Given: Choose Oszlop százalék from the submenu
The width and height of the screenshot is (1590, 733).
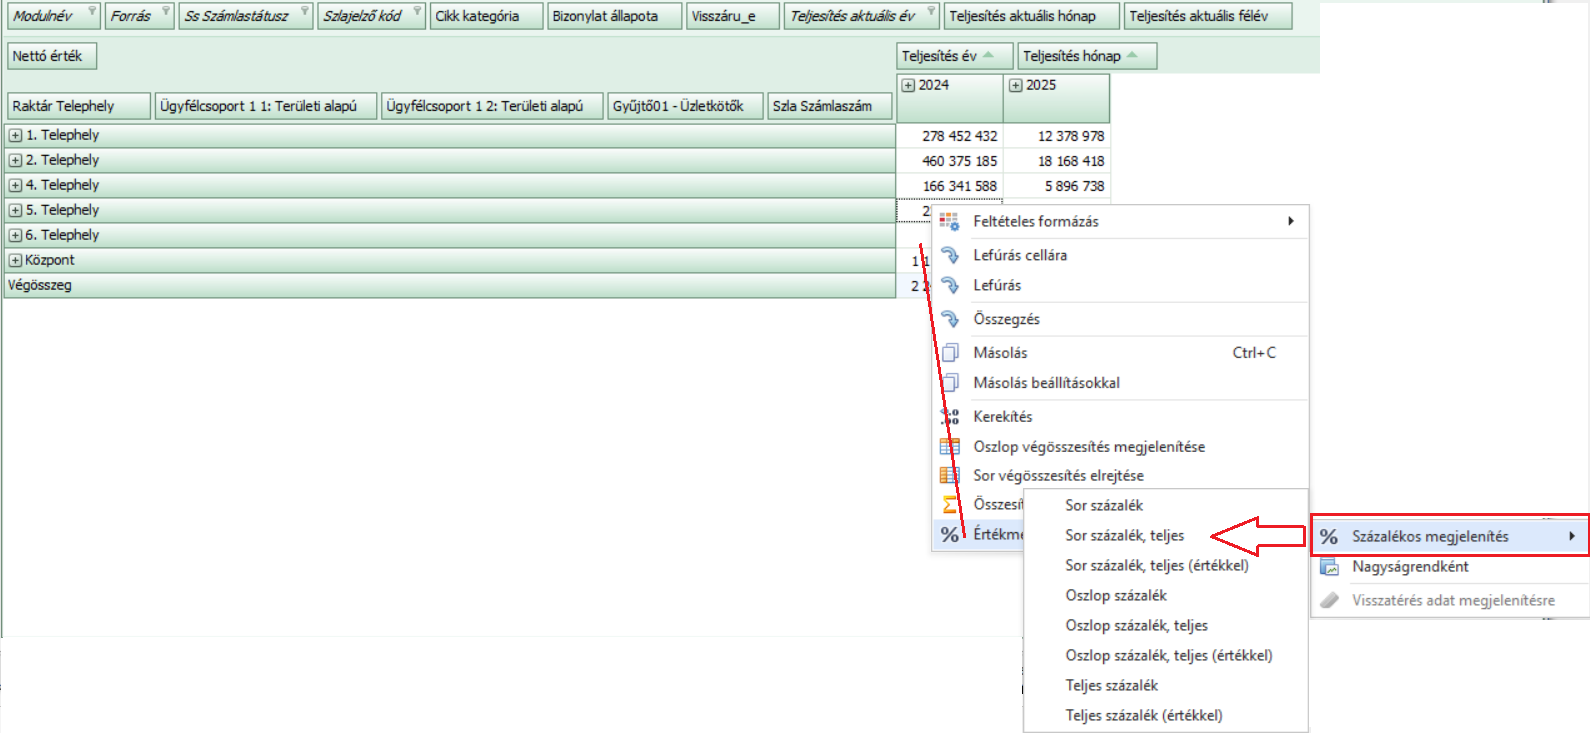Looking at the screenshot, I should [x=1115, y=596].
